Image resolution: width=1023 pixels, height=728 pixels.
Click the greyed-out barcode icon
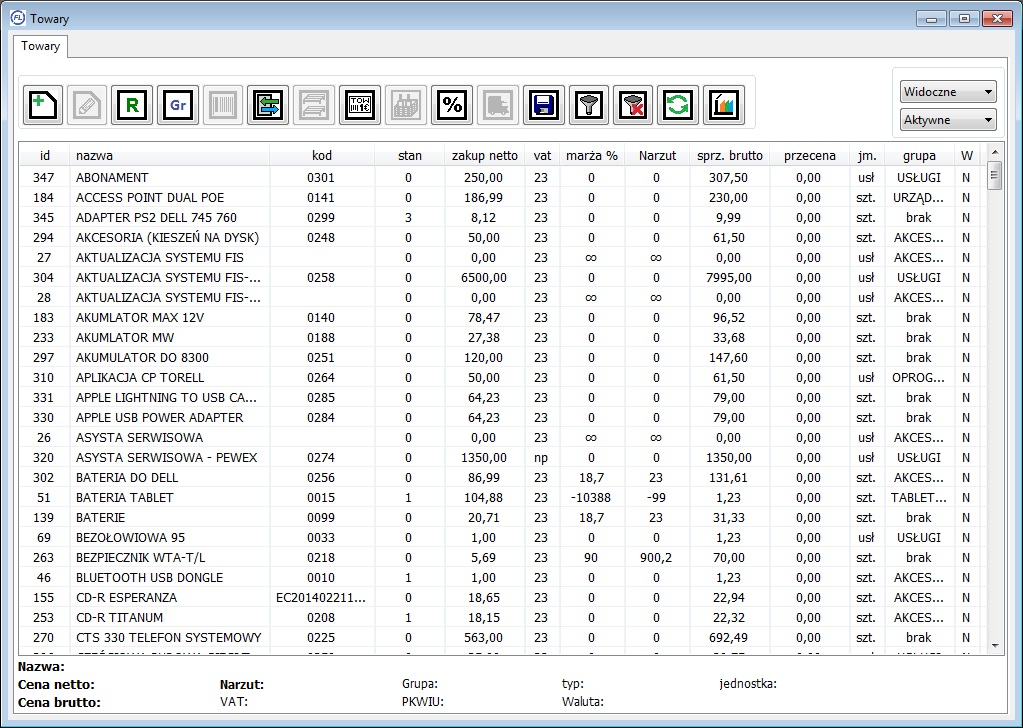pos(223,104)
